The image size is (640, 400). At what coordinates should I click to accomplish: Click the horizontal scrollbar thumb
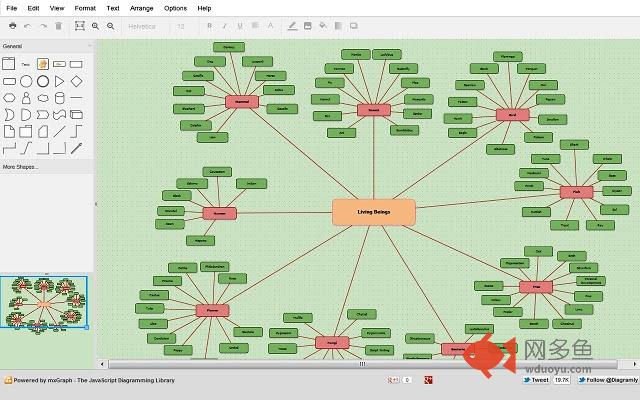pos(362,364)
